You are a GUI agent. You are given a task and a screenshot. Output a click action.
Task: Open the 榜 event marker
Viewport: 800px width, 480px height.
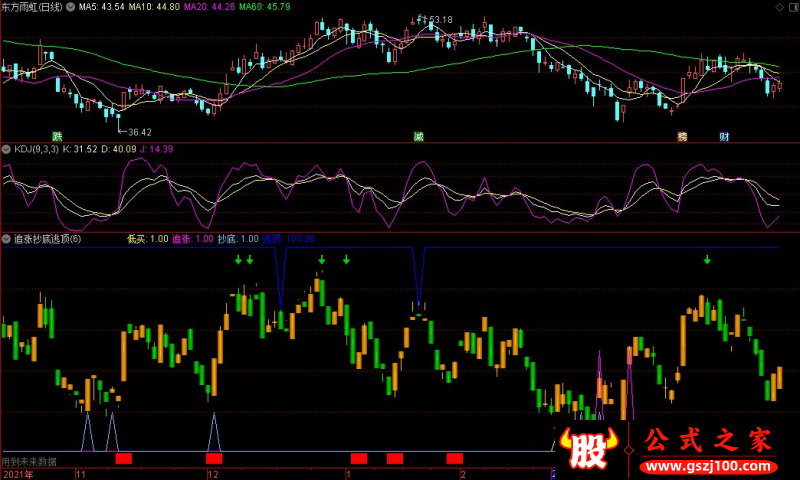tap(682, 136)
